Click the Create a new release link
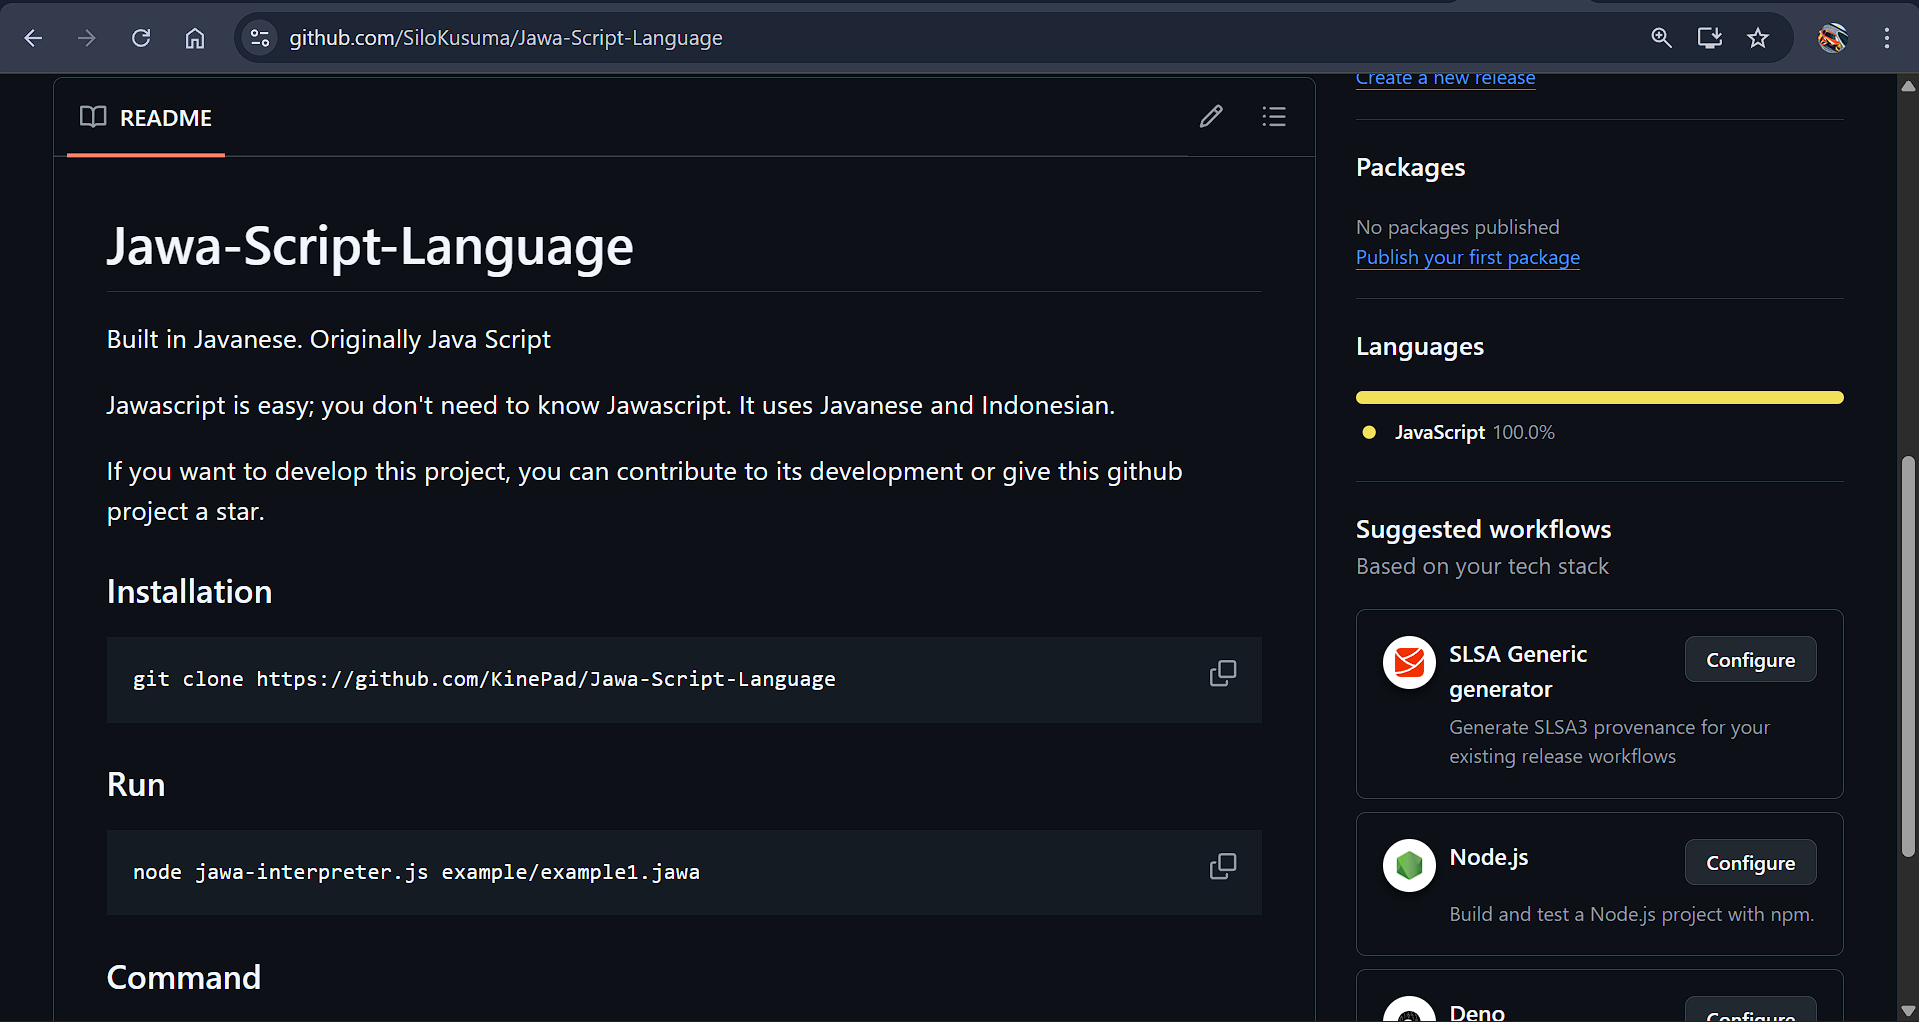The image size is (1919, 1022). pos(1444,79)
